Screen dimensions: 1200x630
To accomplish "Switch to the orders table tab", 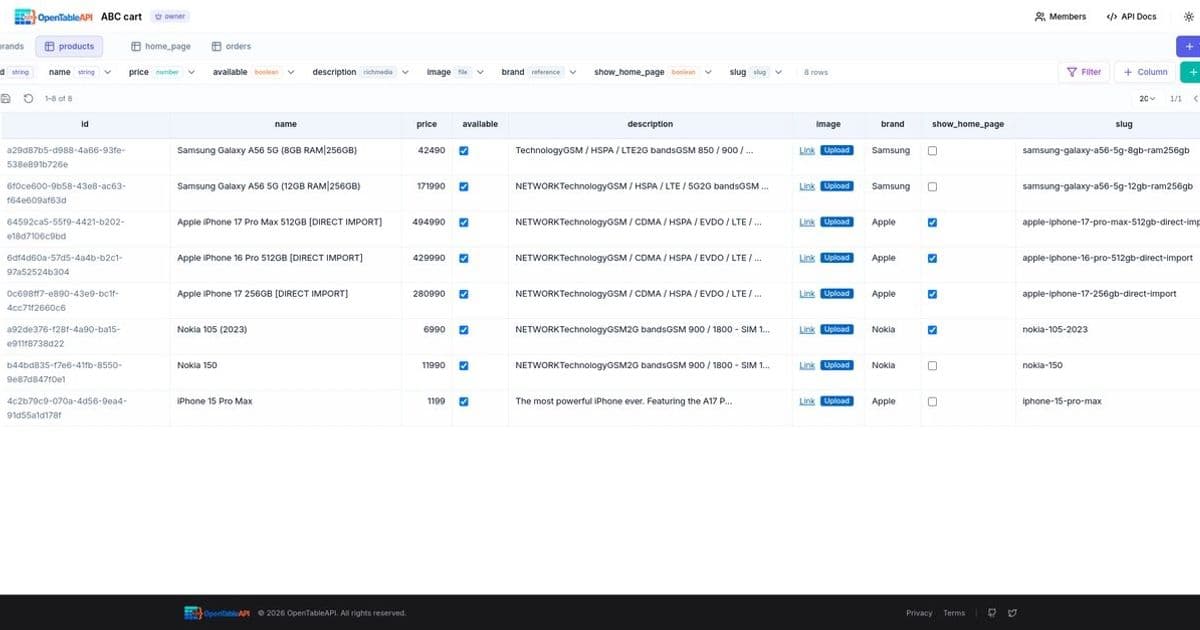I will coord(232,46).
